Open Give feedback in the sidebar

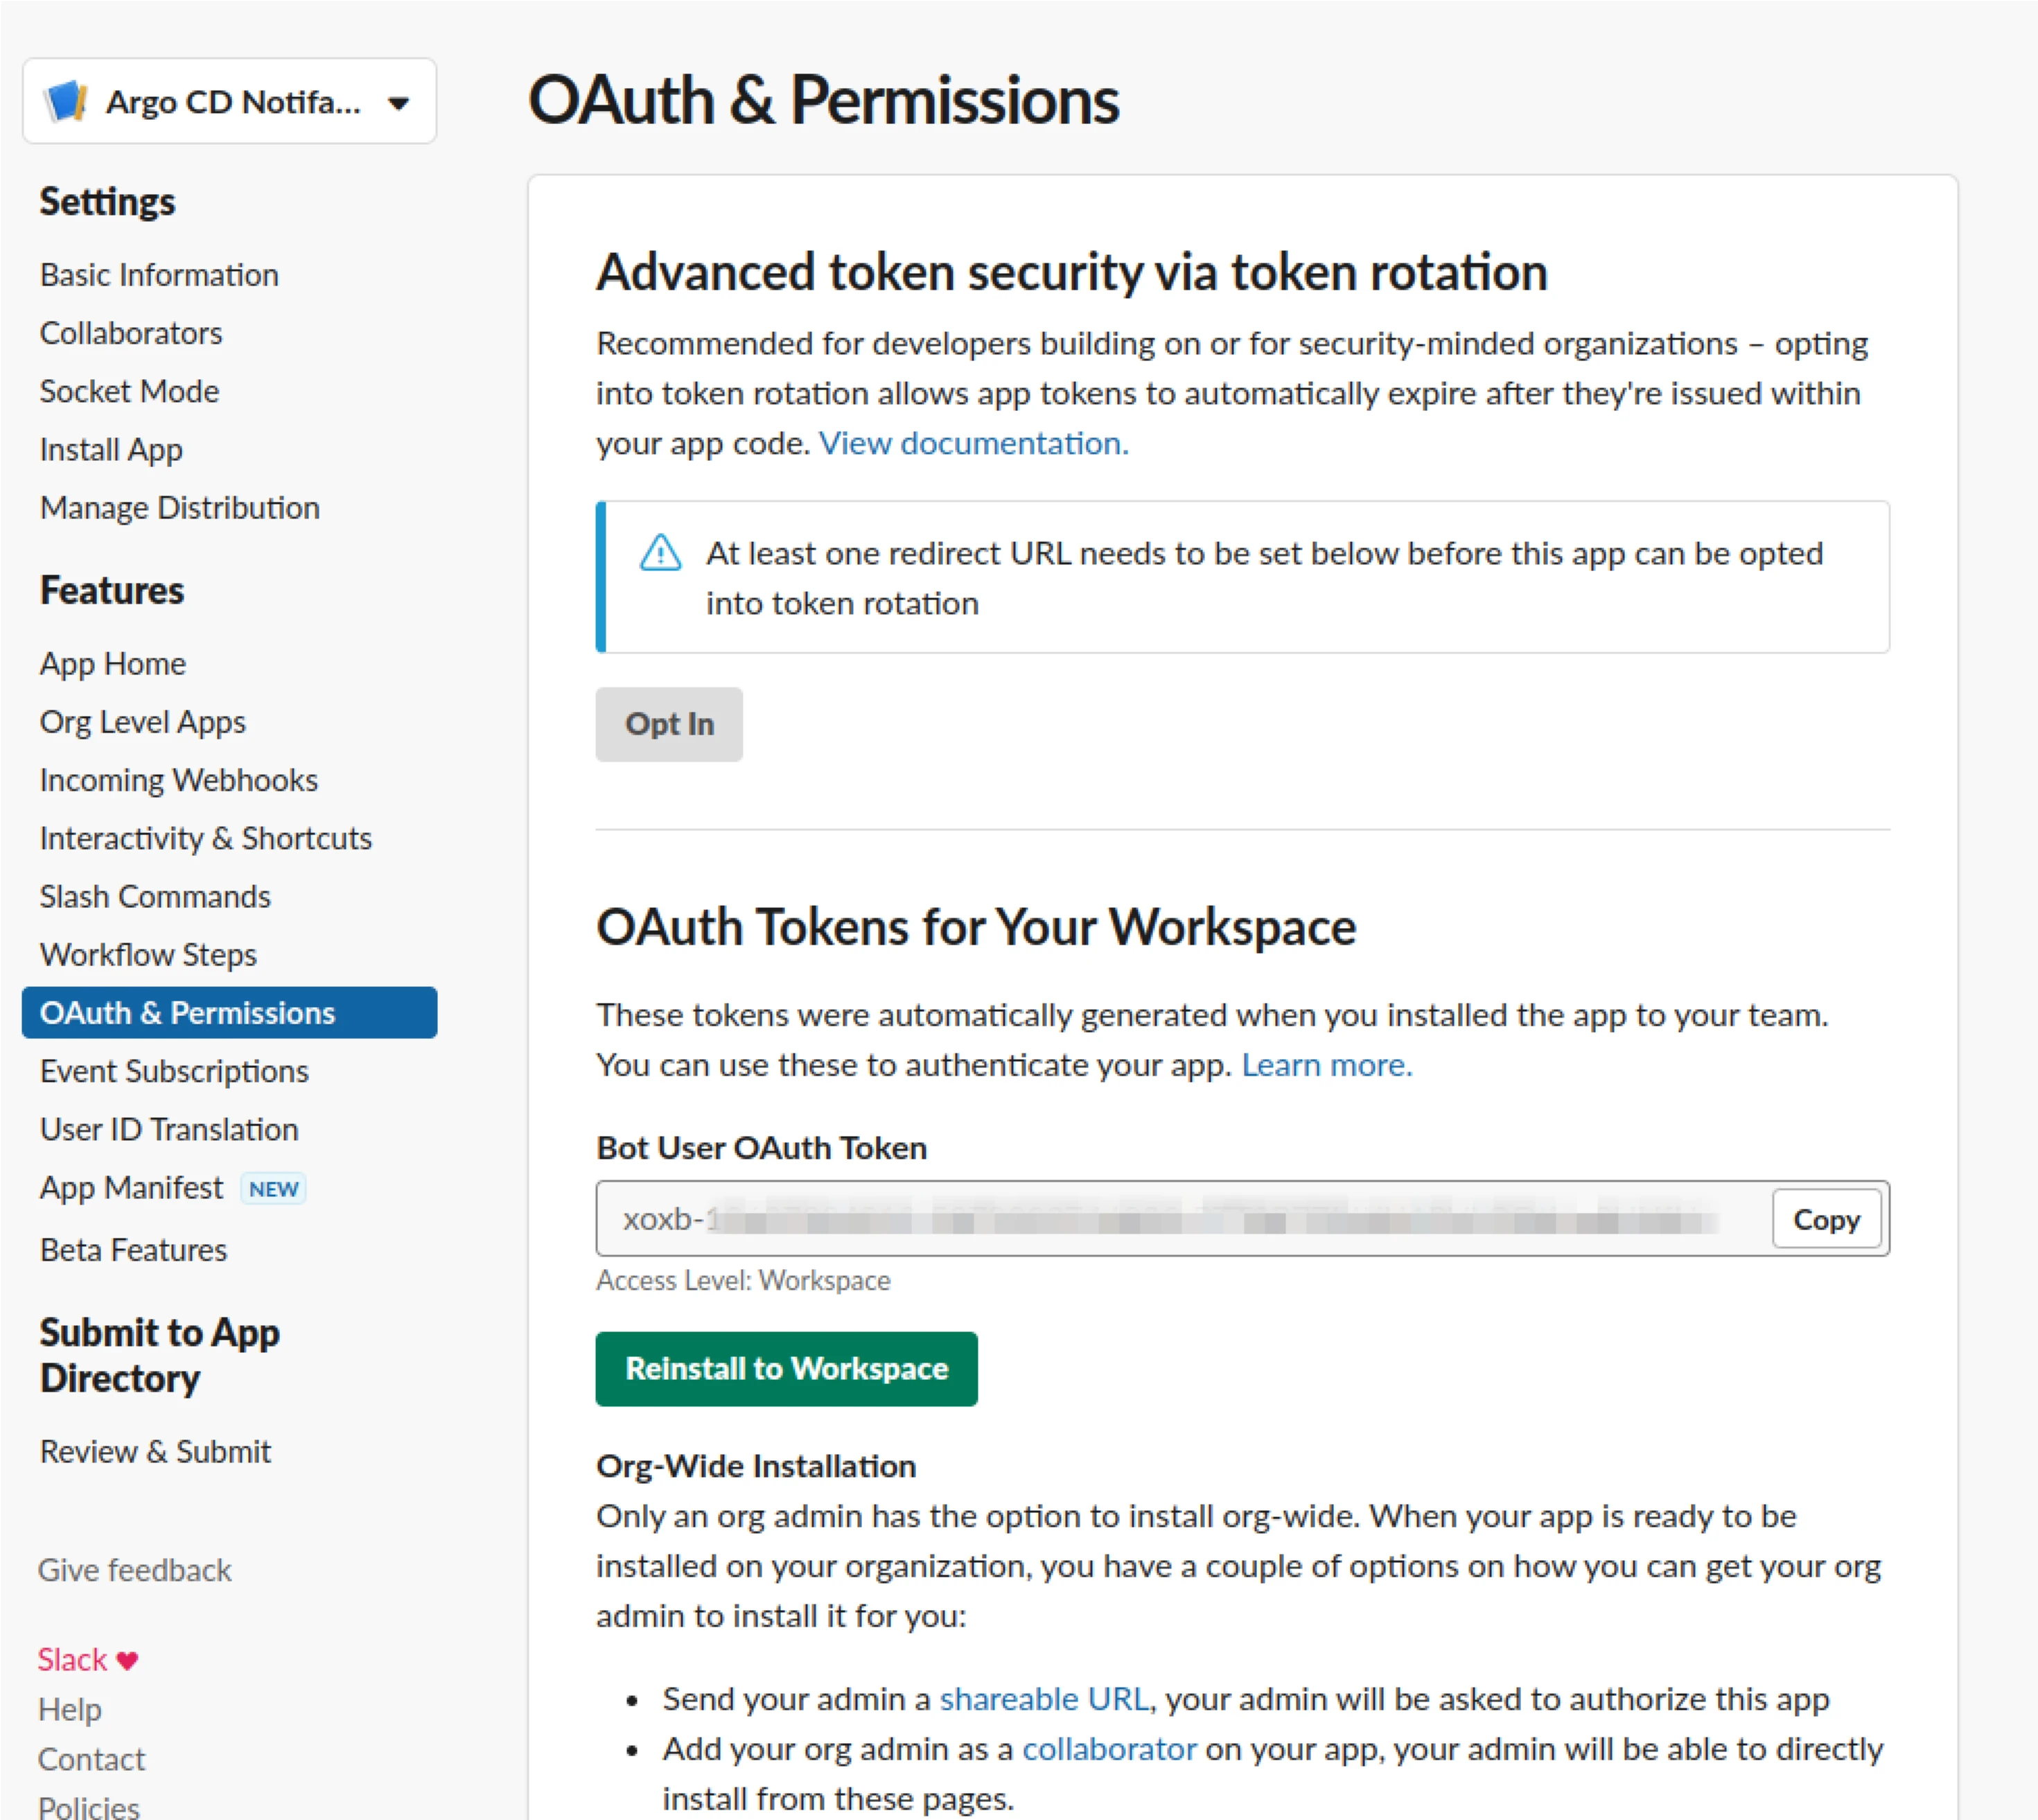click(x=134, y=1570)
